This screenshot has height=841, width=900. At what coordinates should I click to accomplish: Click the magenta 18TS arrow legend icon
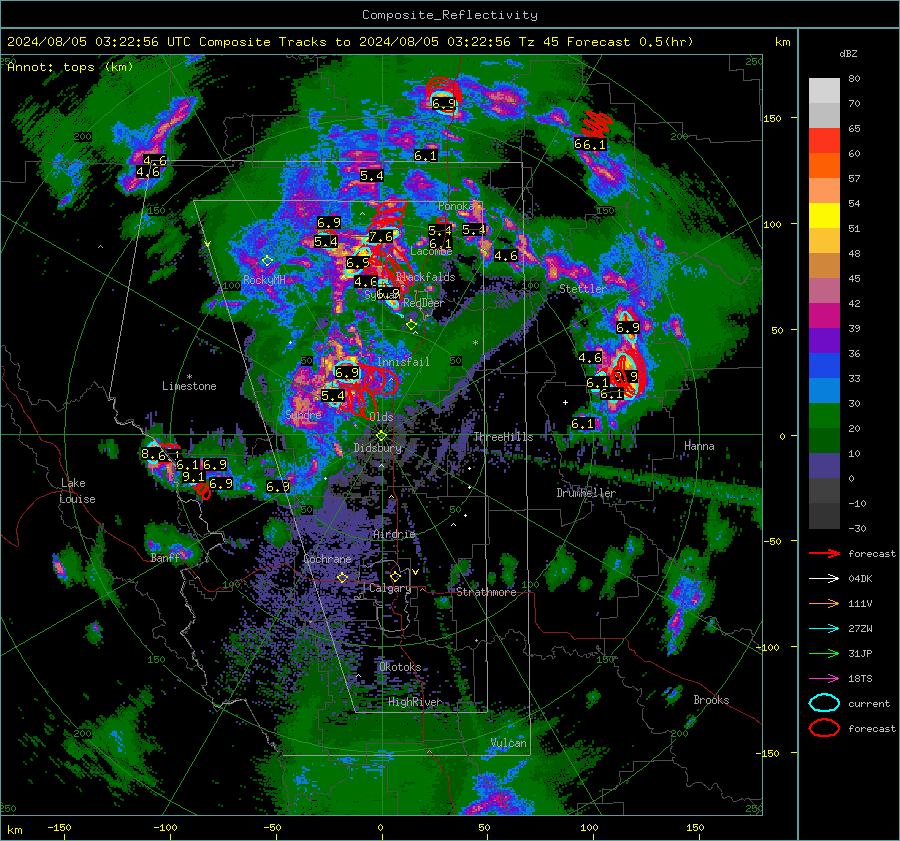pos(824,679)
